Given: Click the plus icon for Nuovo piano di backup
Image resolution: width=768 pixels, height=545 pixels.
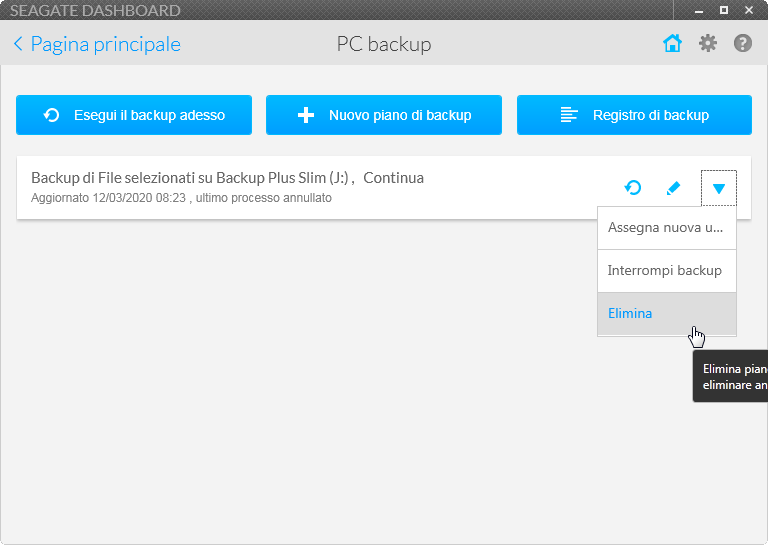Looking at the screenshot, I should (306, 115).
